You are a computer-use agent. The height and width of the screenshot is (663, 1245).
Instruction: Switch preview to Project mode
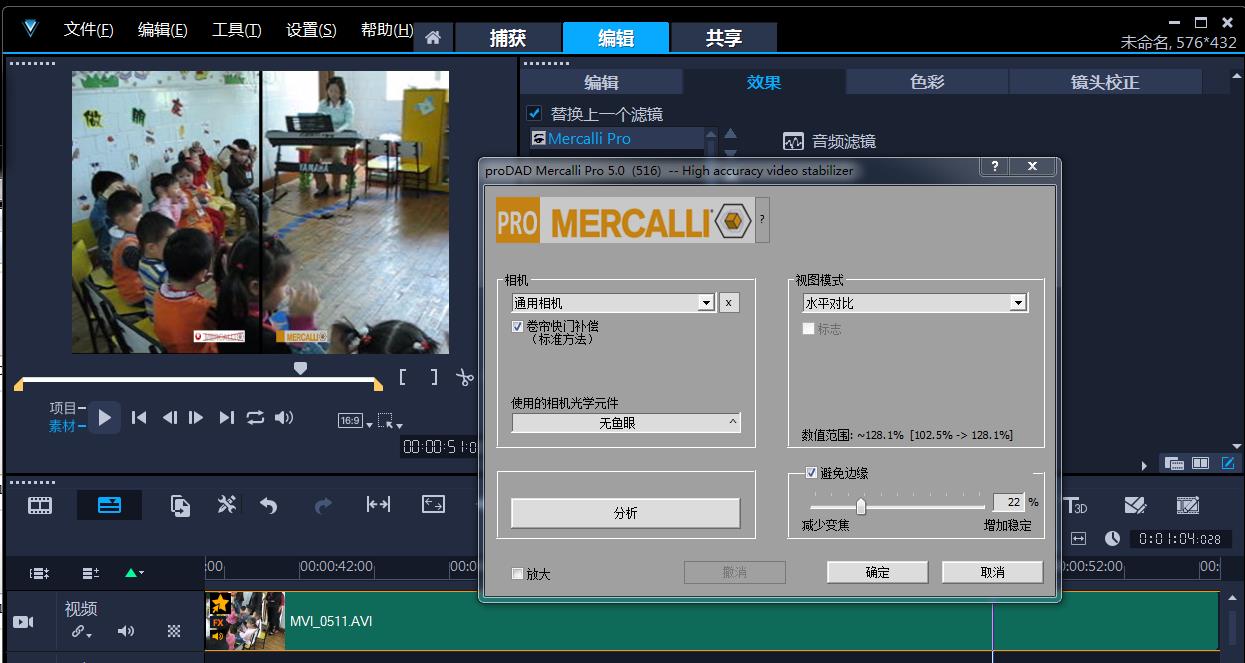(x=63, y=408)
